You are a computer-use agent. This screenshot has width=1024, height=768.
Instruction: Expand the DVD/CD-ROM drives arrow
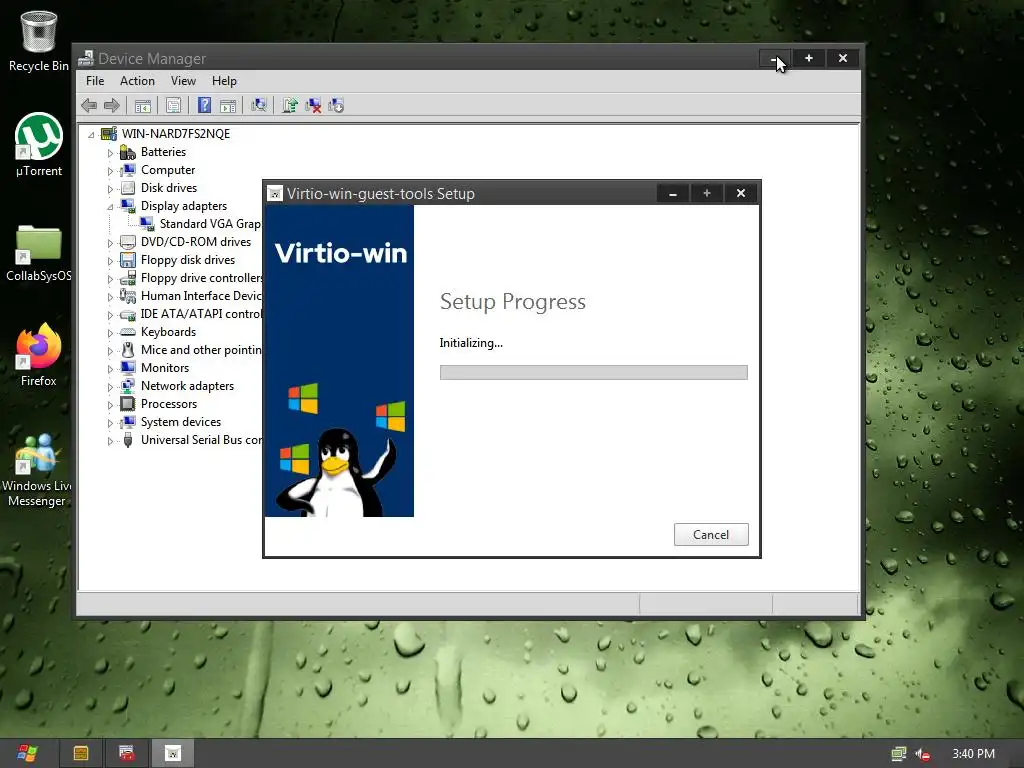point(110,243)
